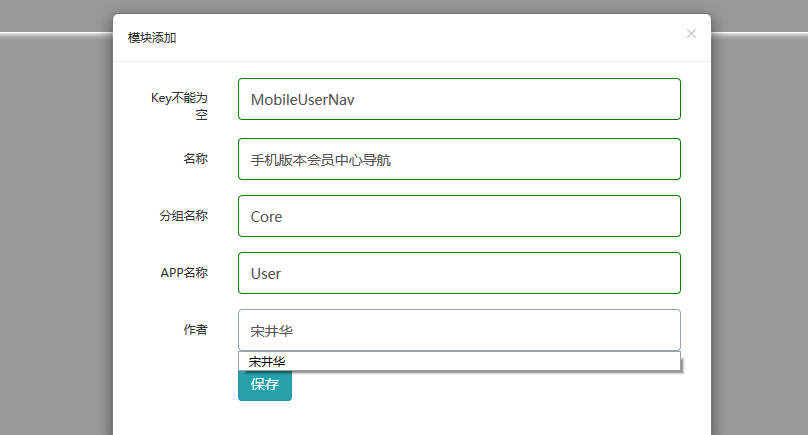Focus the 名称 field with 手机版本会员中心导航

point(459,159)
